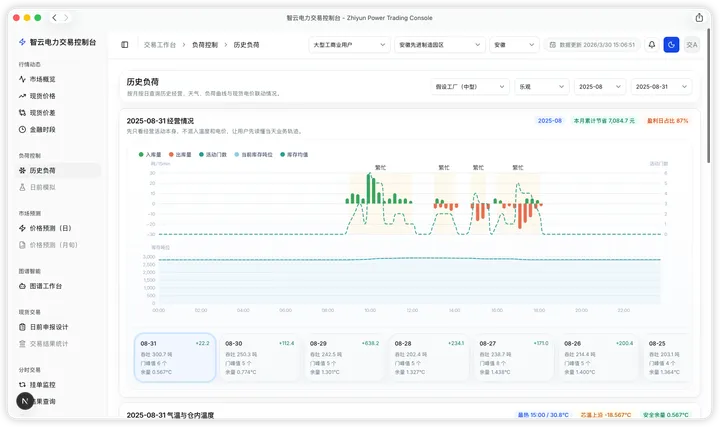Click the 图谱工作台 icon
Viewport: 720px width, 427px height.
(22, 286)
